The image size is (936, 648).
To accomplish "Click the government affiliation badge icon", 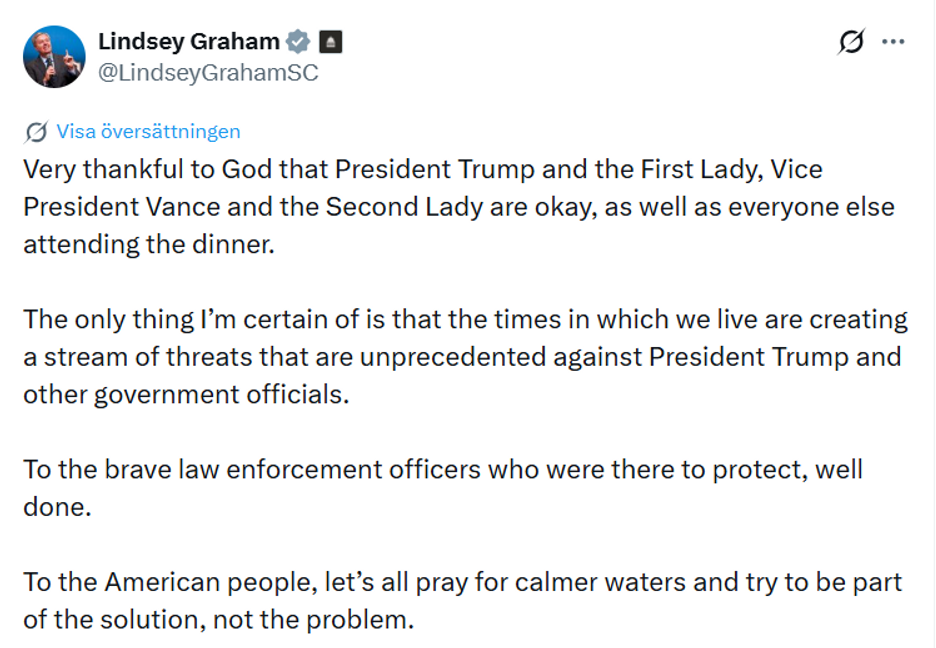I will (x=330, y=42).
